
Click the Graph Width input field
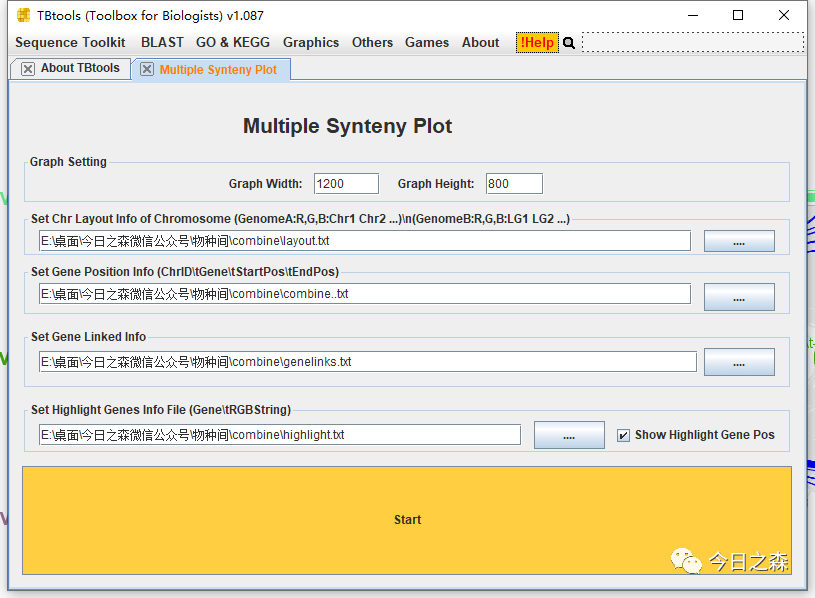[x=346, y=183]
